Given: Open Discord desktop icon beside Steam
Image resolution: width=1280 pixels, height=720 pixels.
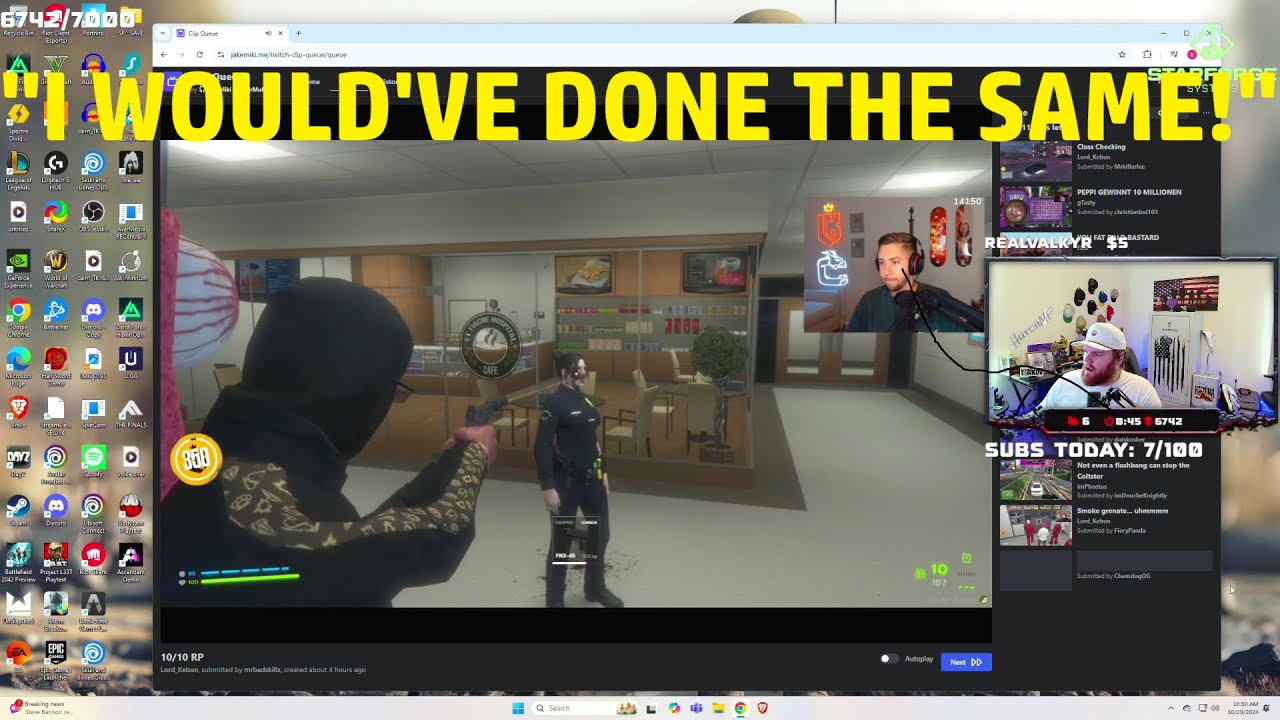Looking at the screenshot, I should point(56,510).
